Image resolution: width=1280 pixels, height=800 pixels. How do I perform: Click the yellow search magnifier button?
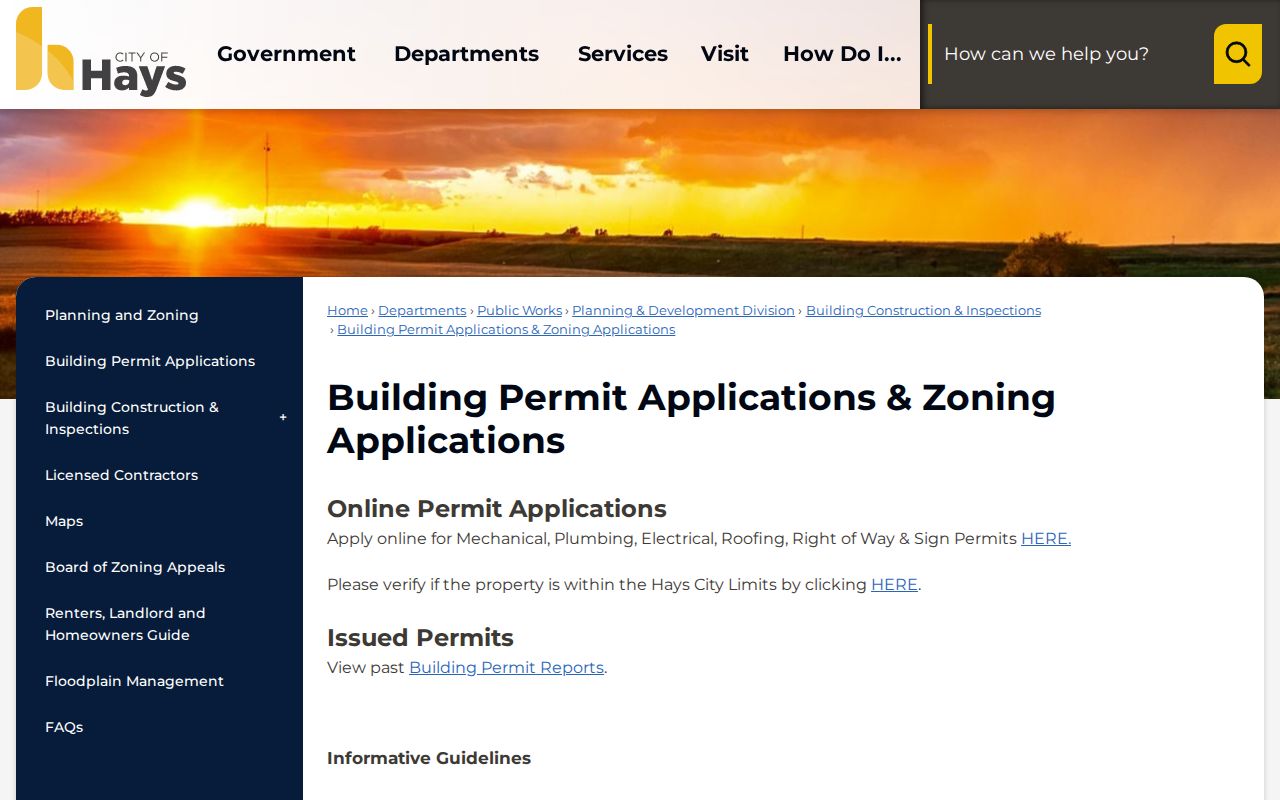(x=1238, y=54)
